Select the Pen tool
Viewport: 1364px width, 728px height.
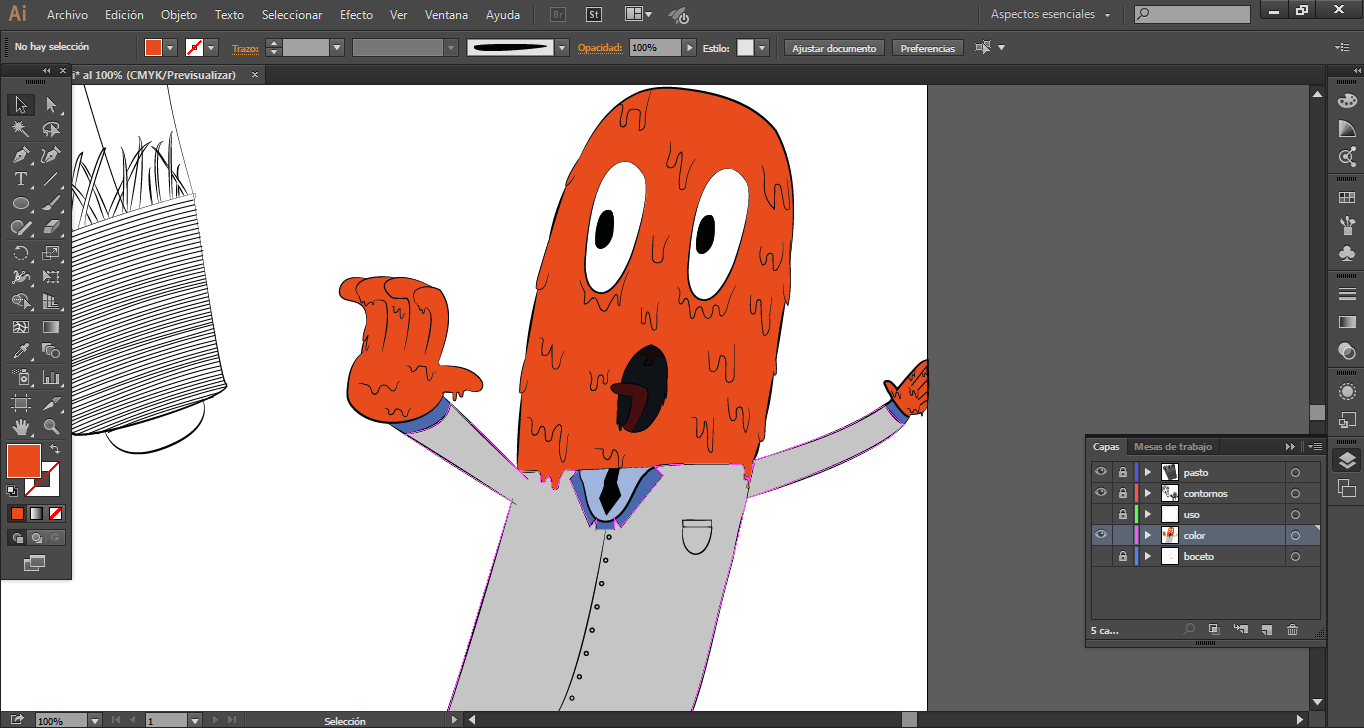(20, 155)
